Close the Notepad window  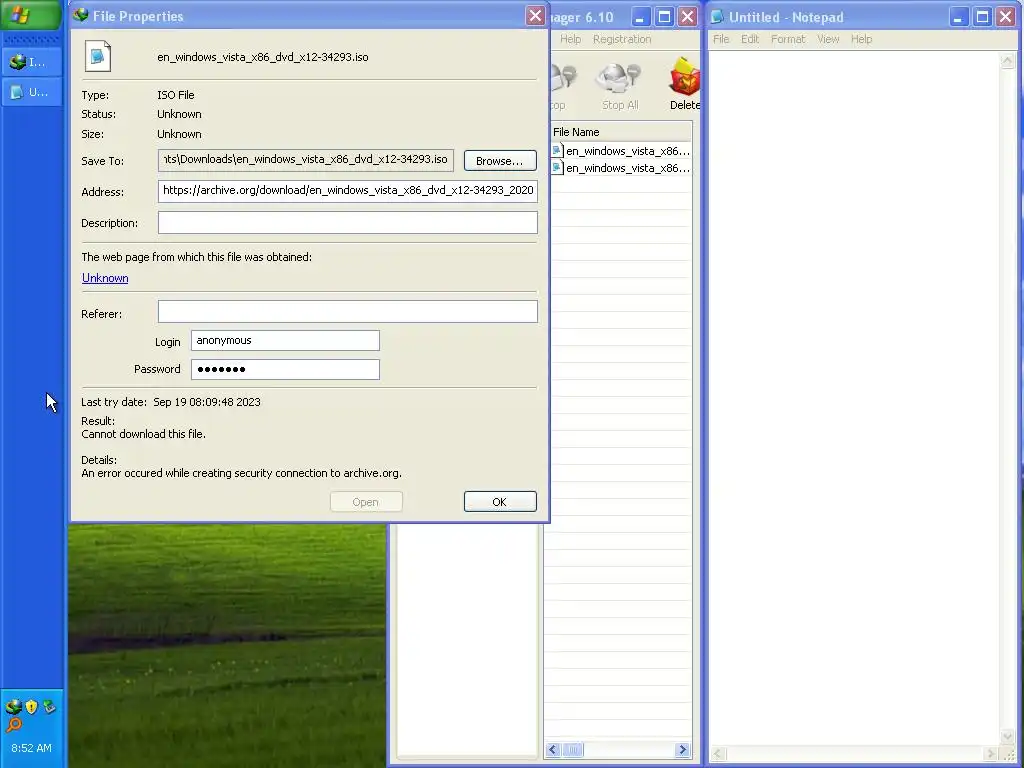1006,16
